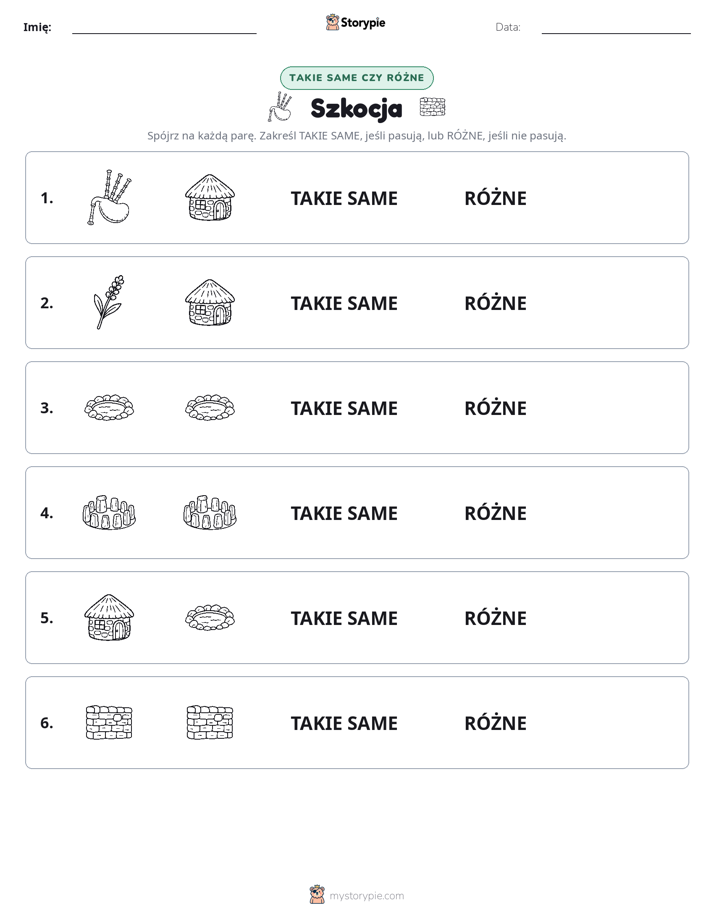Click the stone wall icon next to title
The width and height of the screenshot is (714, 924).
click(x=432, y=107)
